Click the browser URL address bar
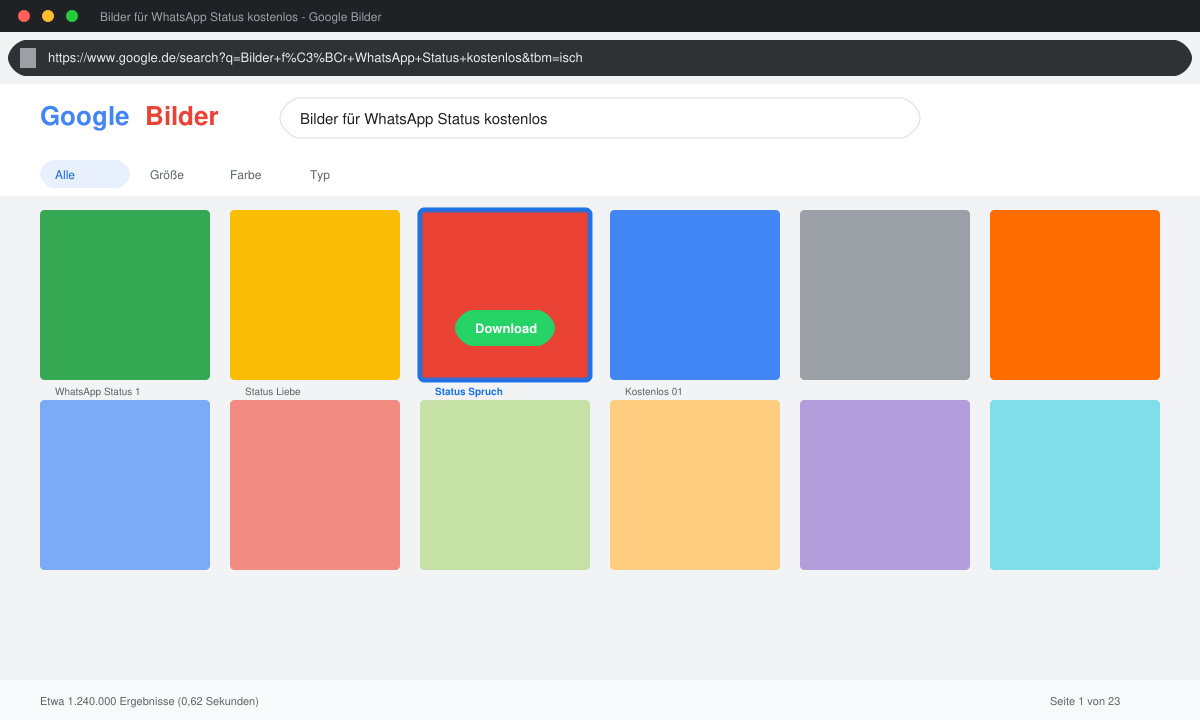The width and height of the screenshot is (1200, 720). [x=600, y=58]
